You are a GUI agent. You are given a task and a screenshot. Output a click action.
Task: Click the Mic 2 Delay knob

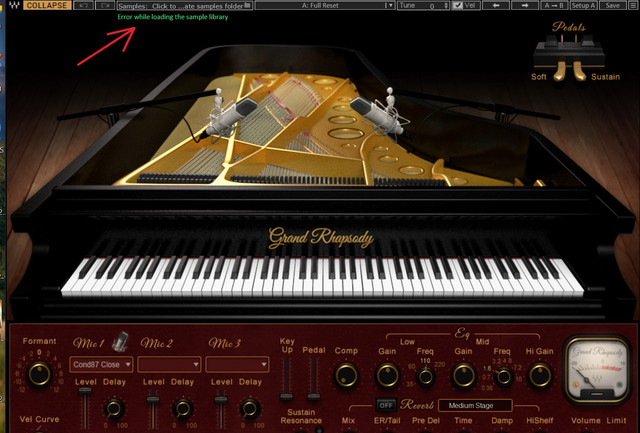(x=182, y=408)
